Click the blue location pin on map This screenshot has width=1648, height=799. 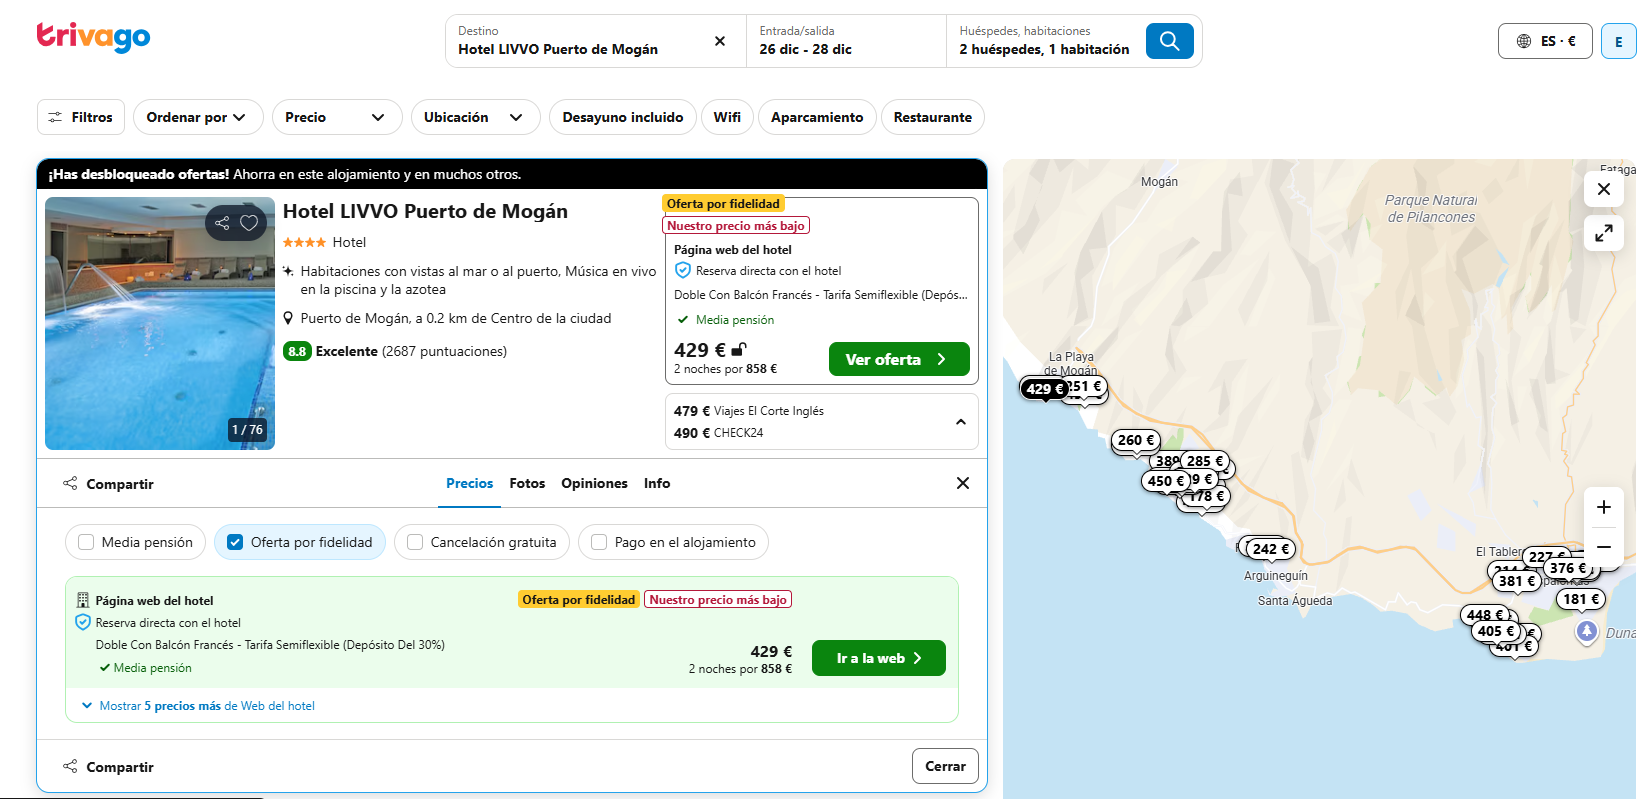click(1586, 631)
